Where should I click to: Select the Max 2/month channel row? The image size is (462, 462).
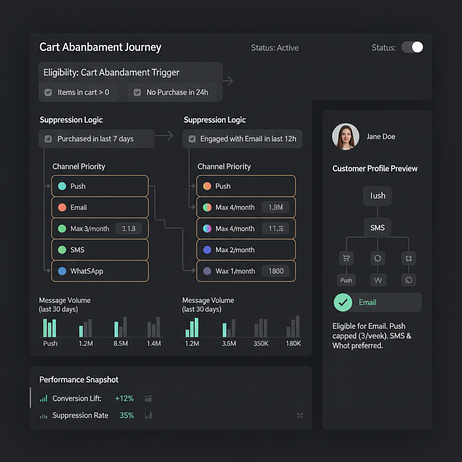[x=246, y=250]
